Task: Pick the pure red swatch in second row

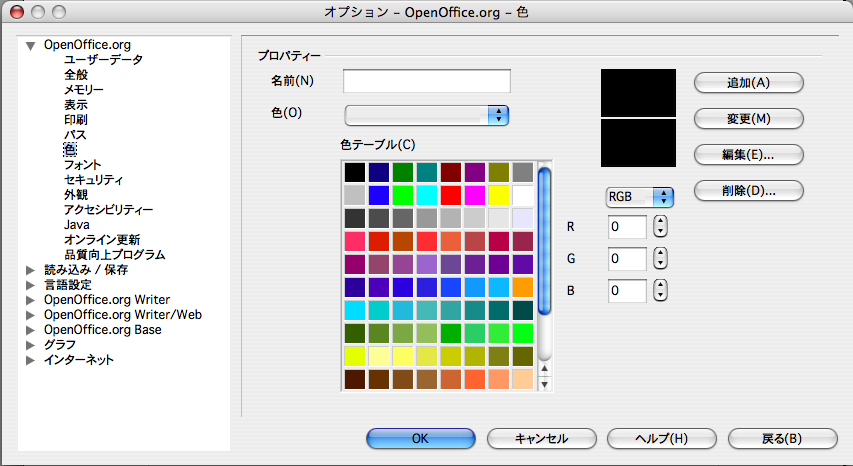Action: click(450, 195)
